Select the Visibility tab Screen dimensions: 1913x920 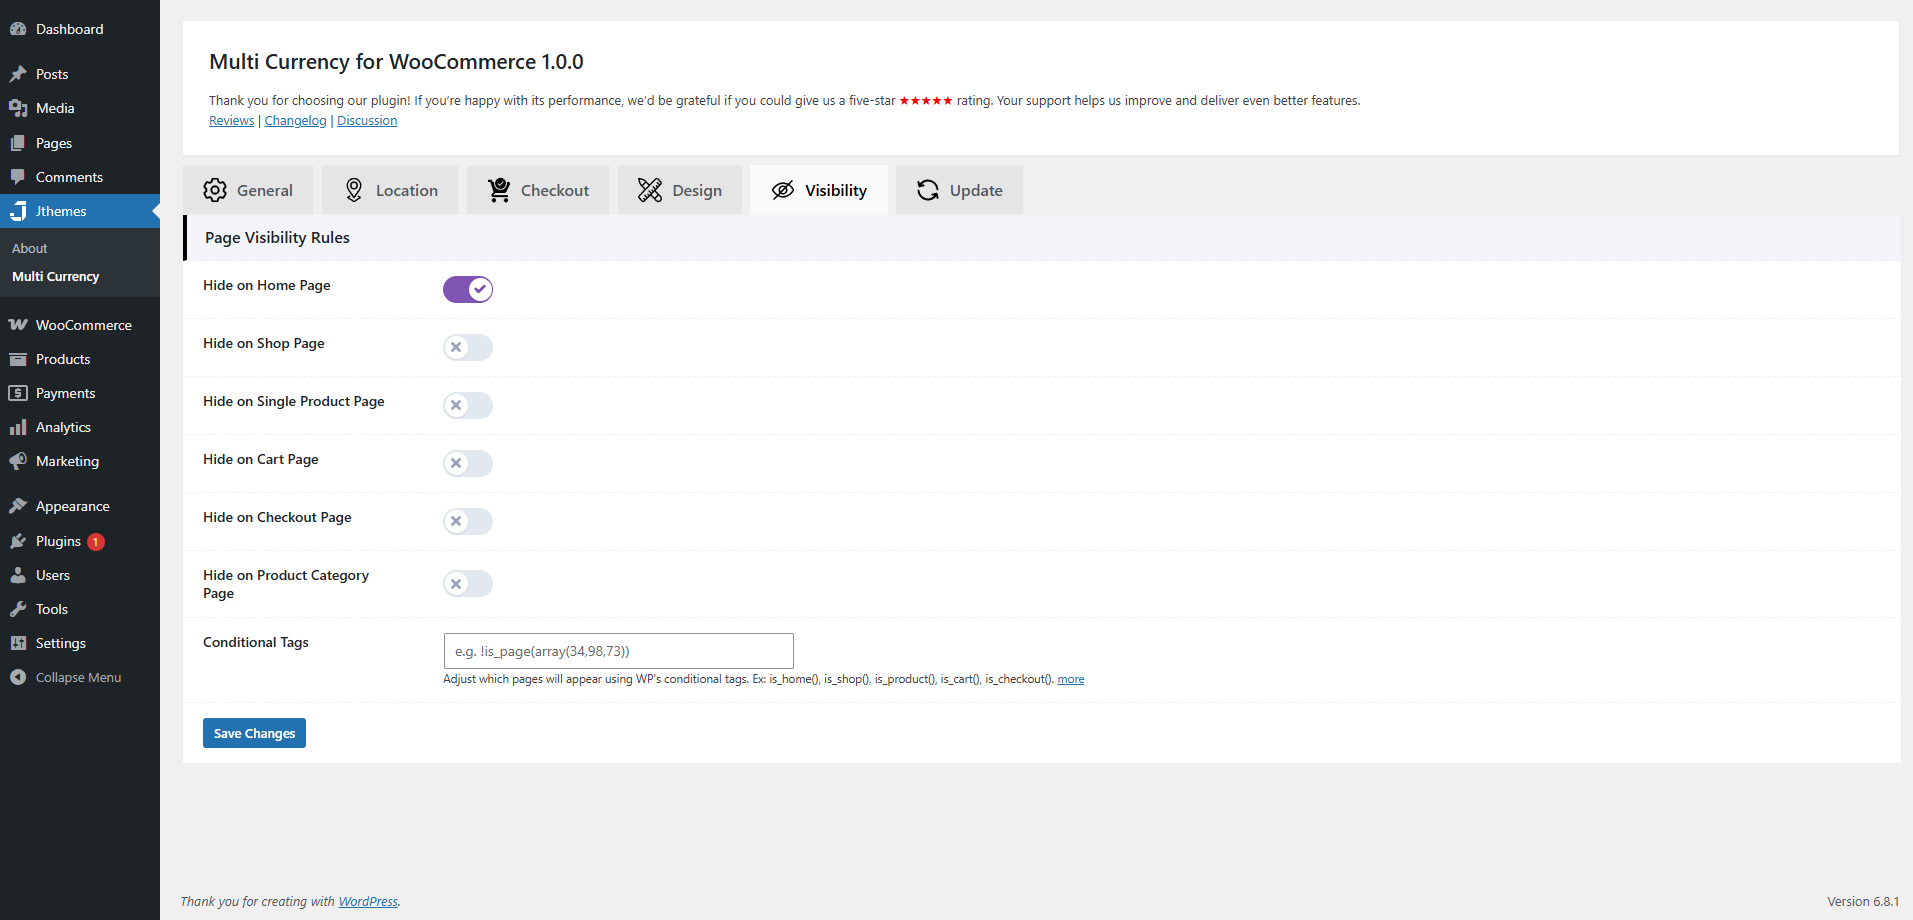[x=819, y=190]
